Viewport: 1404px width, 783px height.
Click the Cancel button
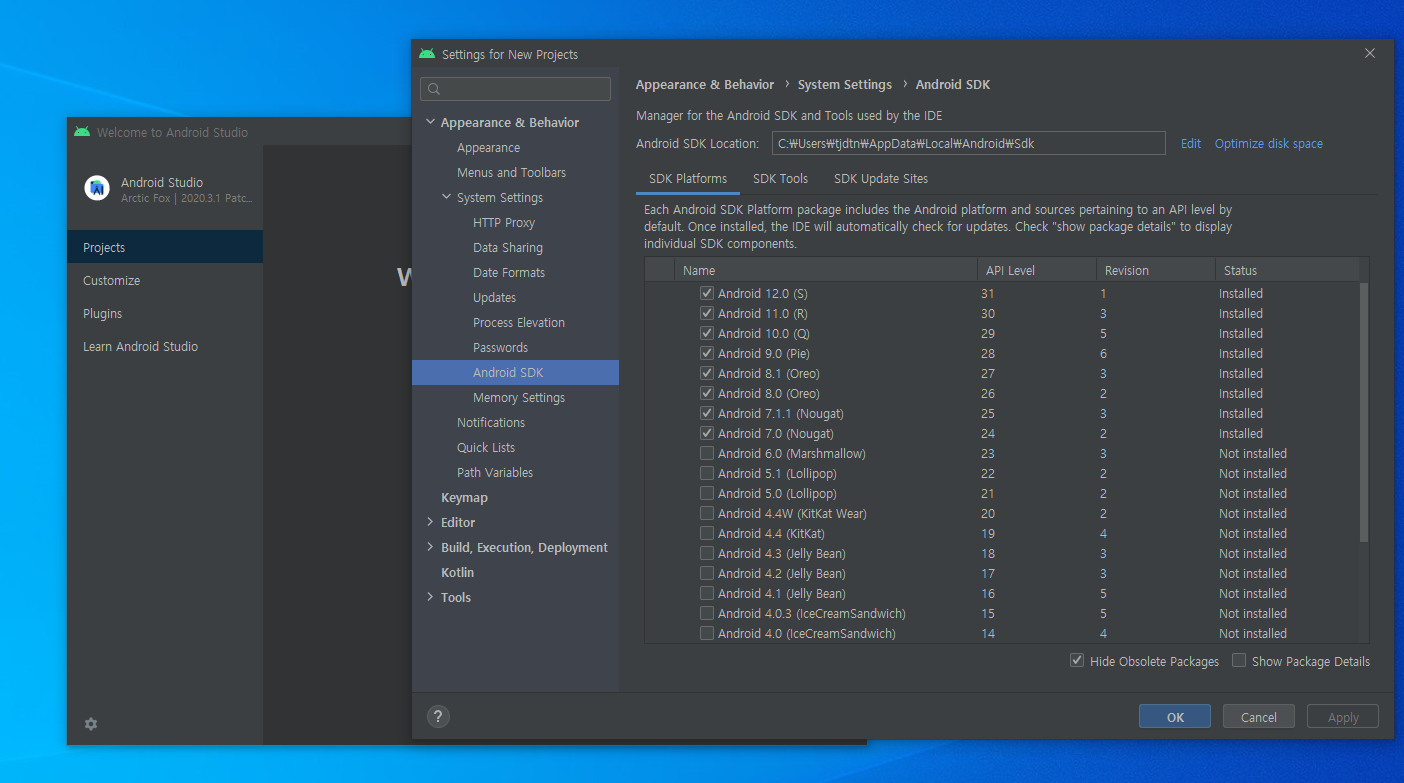1258,716
